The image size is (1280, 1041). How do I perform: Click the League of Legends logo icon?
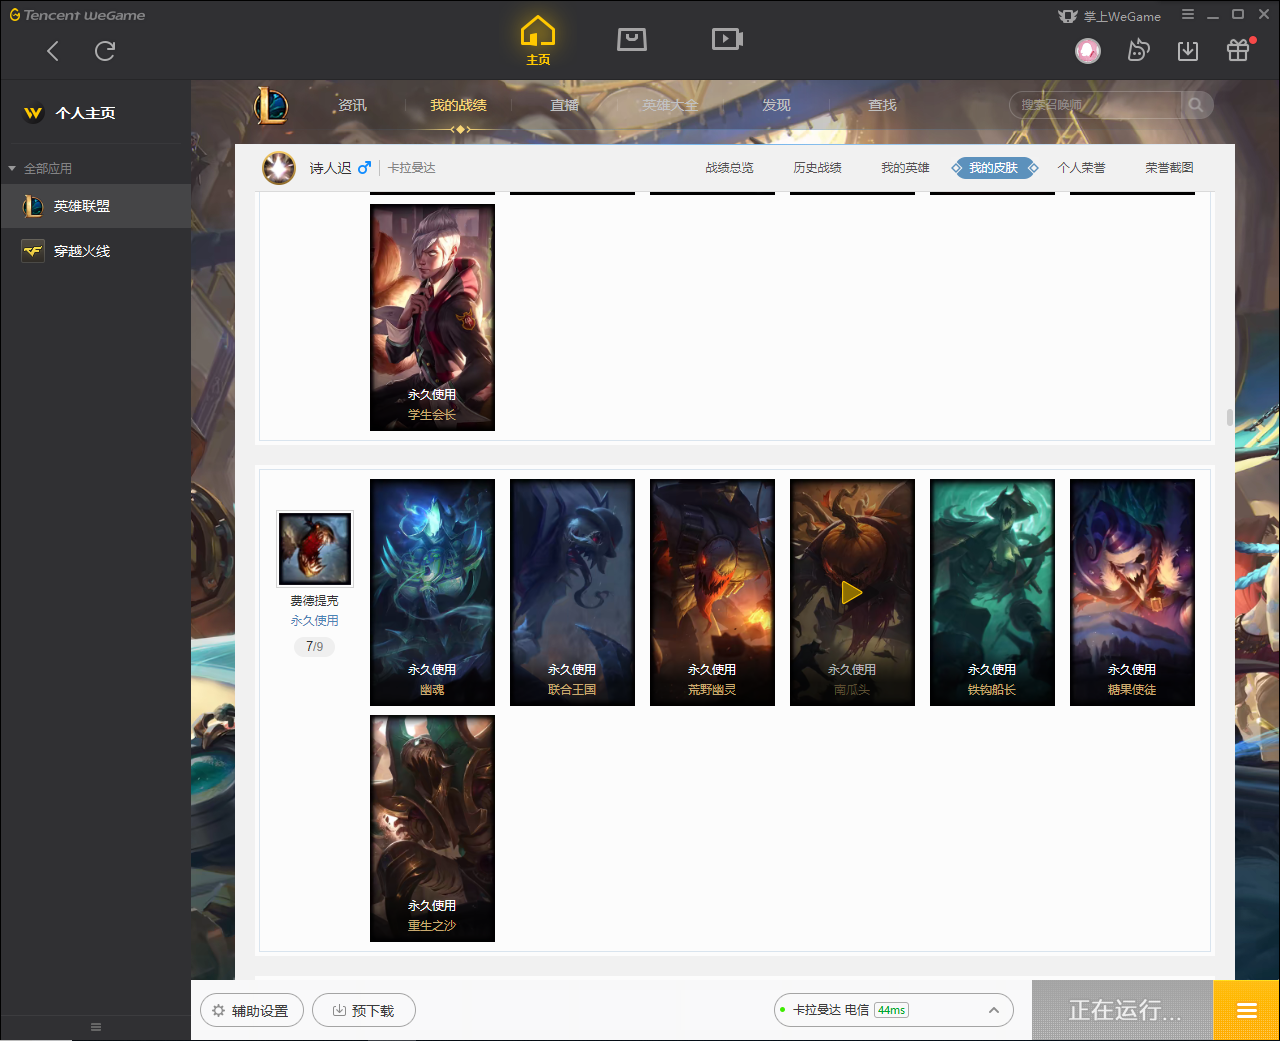(x=271, y=106)
